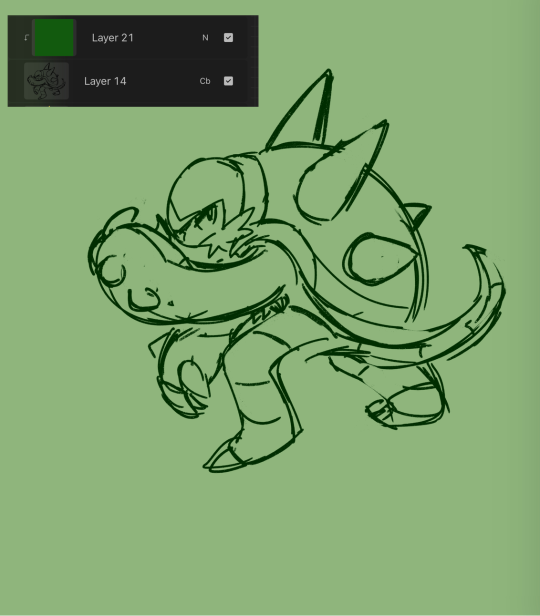Click the clipping mask arrow on Layer 21
This screenshot has width=540, height=616.
pyautogui.click(x=26, y=38)
